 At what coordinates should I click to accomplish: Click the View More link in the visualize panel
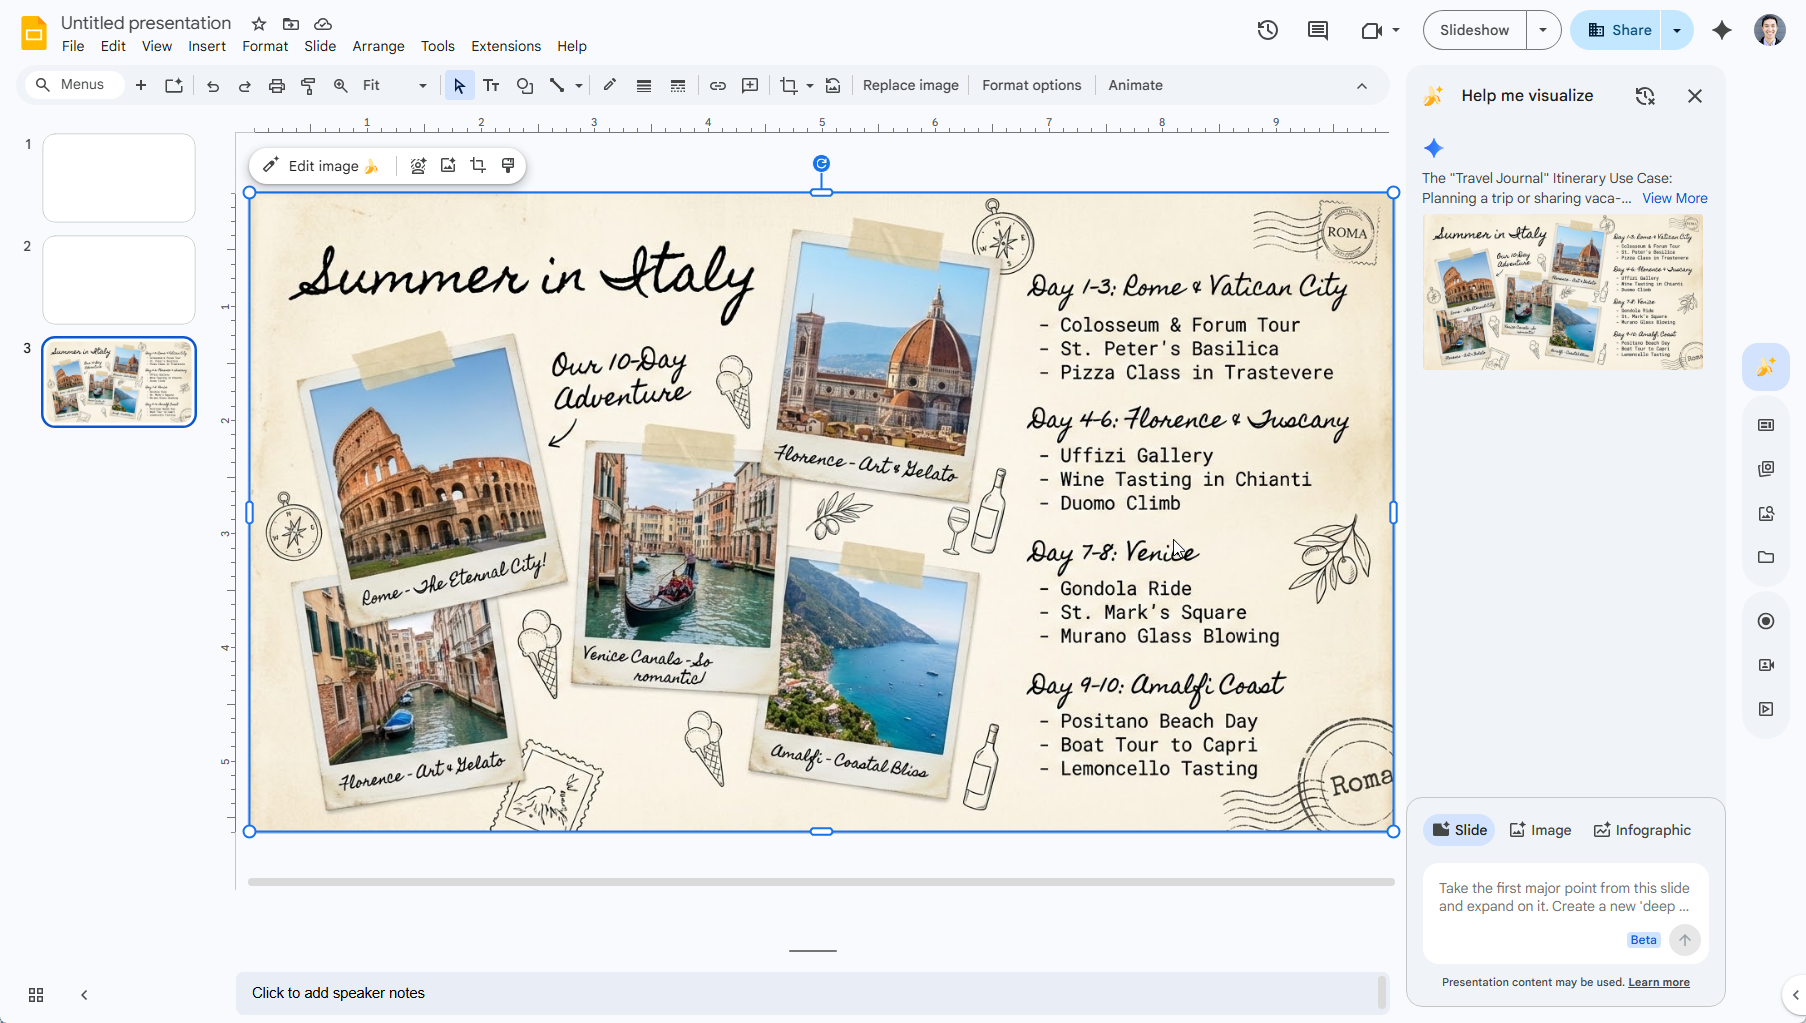(1674, 198)
